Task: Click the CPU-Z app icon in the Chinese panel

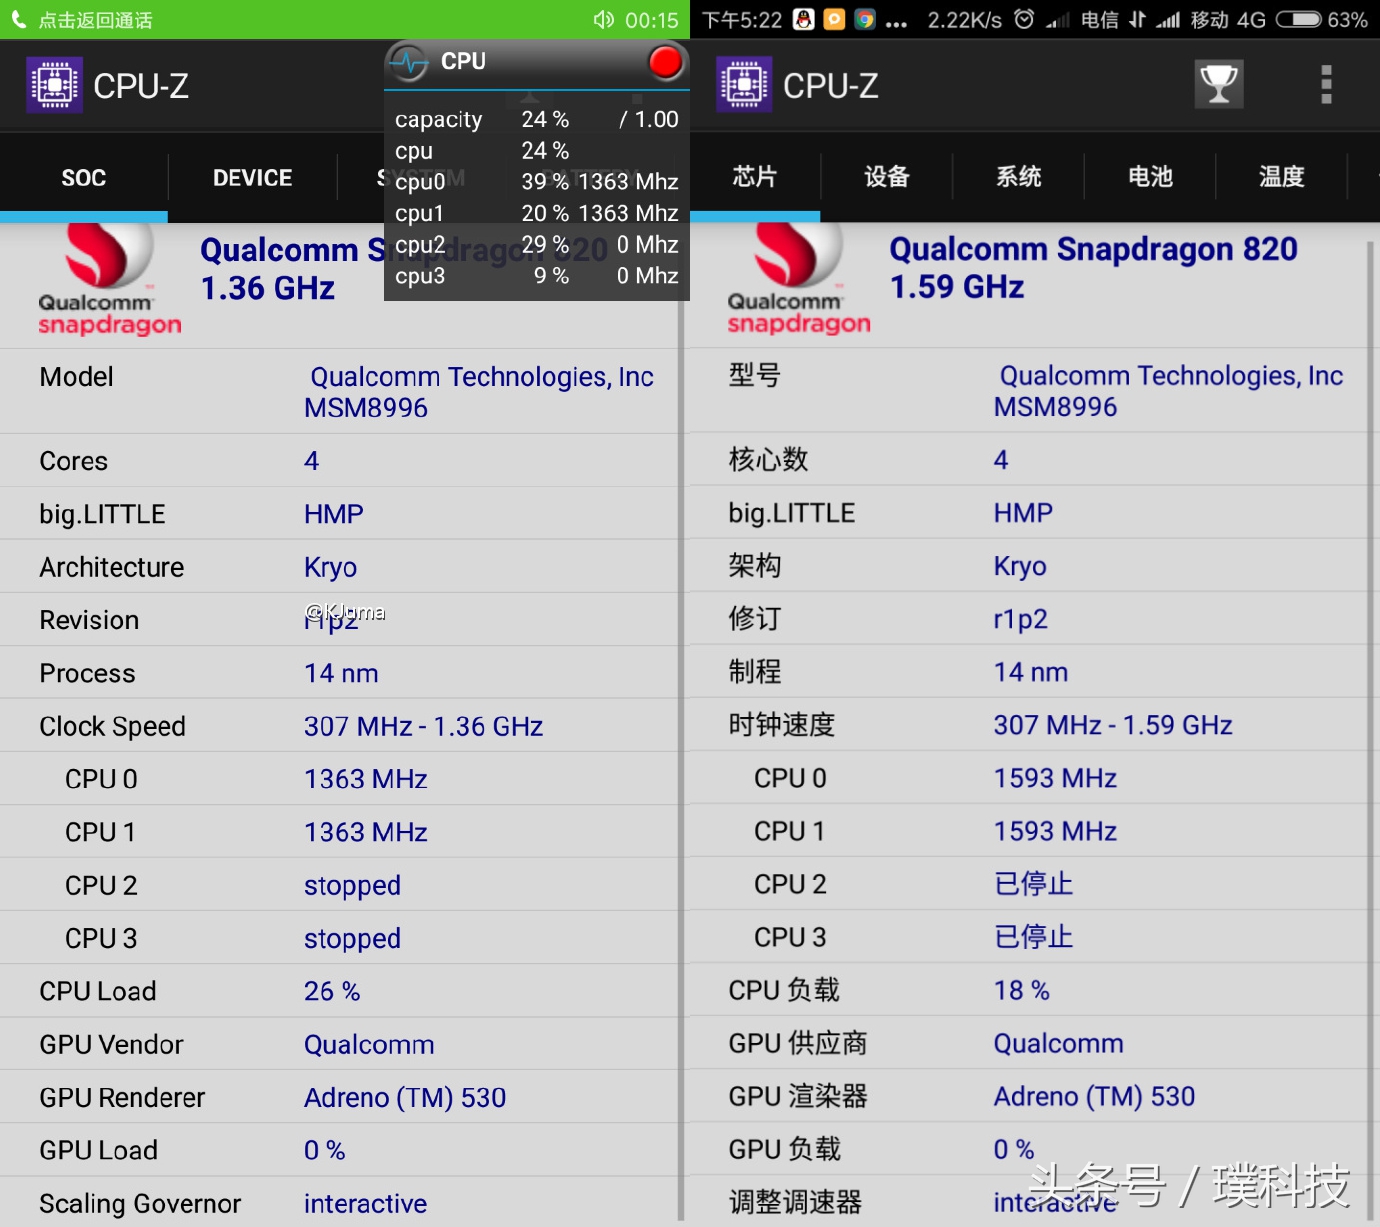Action: click(745, 85)
